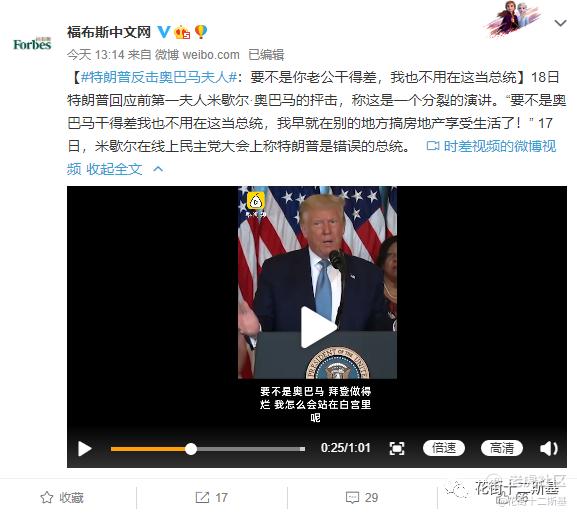Open the 高清 quality selector
The width and height of the screenshot is (577, 514).
[x=502, y=448]
